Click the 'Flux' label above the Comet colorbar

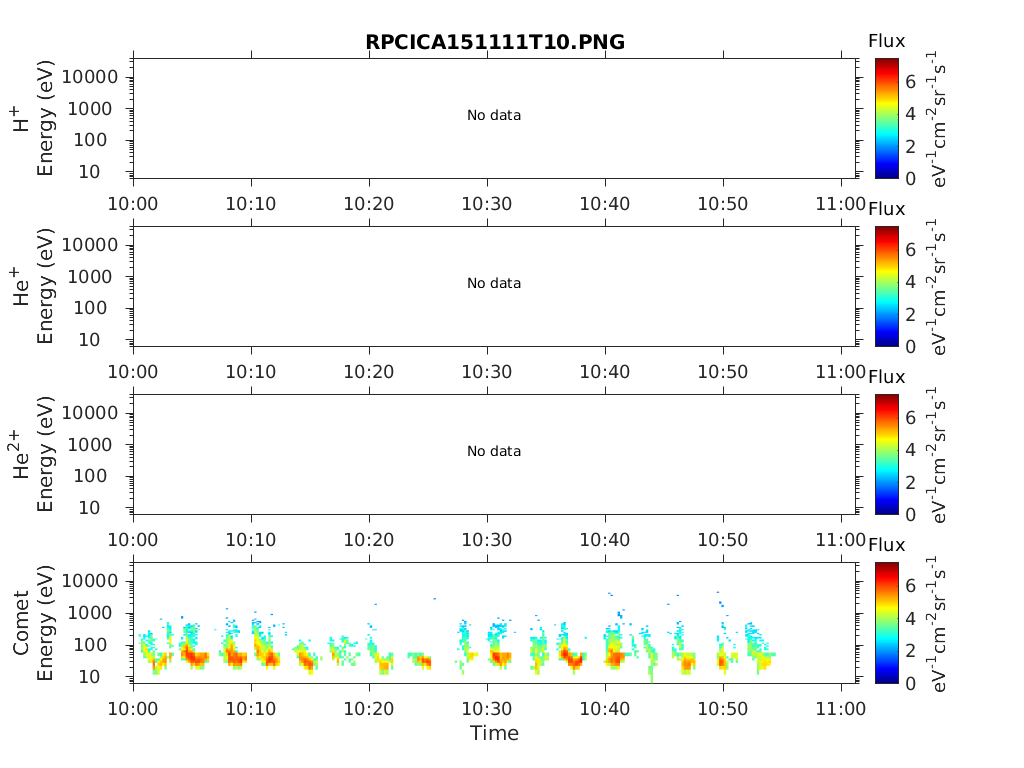[x=886, y=545]
